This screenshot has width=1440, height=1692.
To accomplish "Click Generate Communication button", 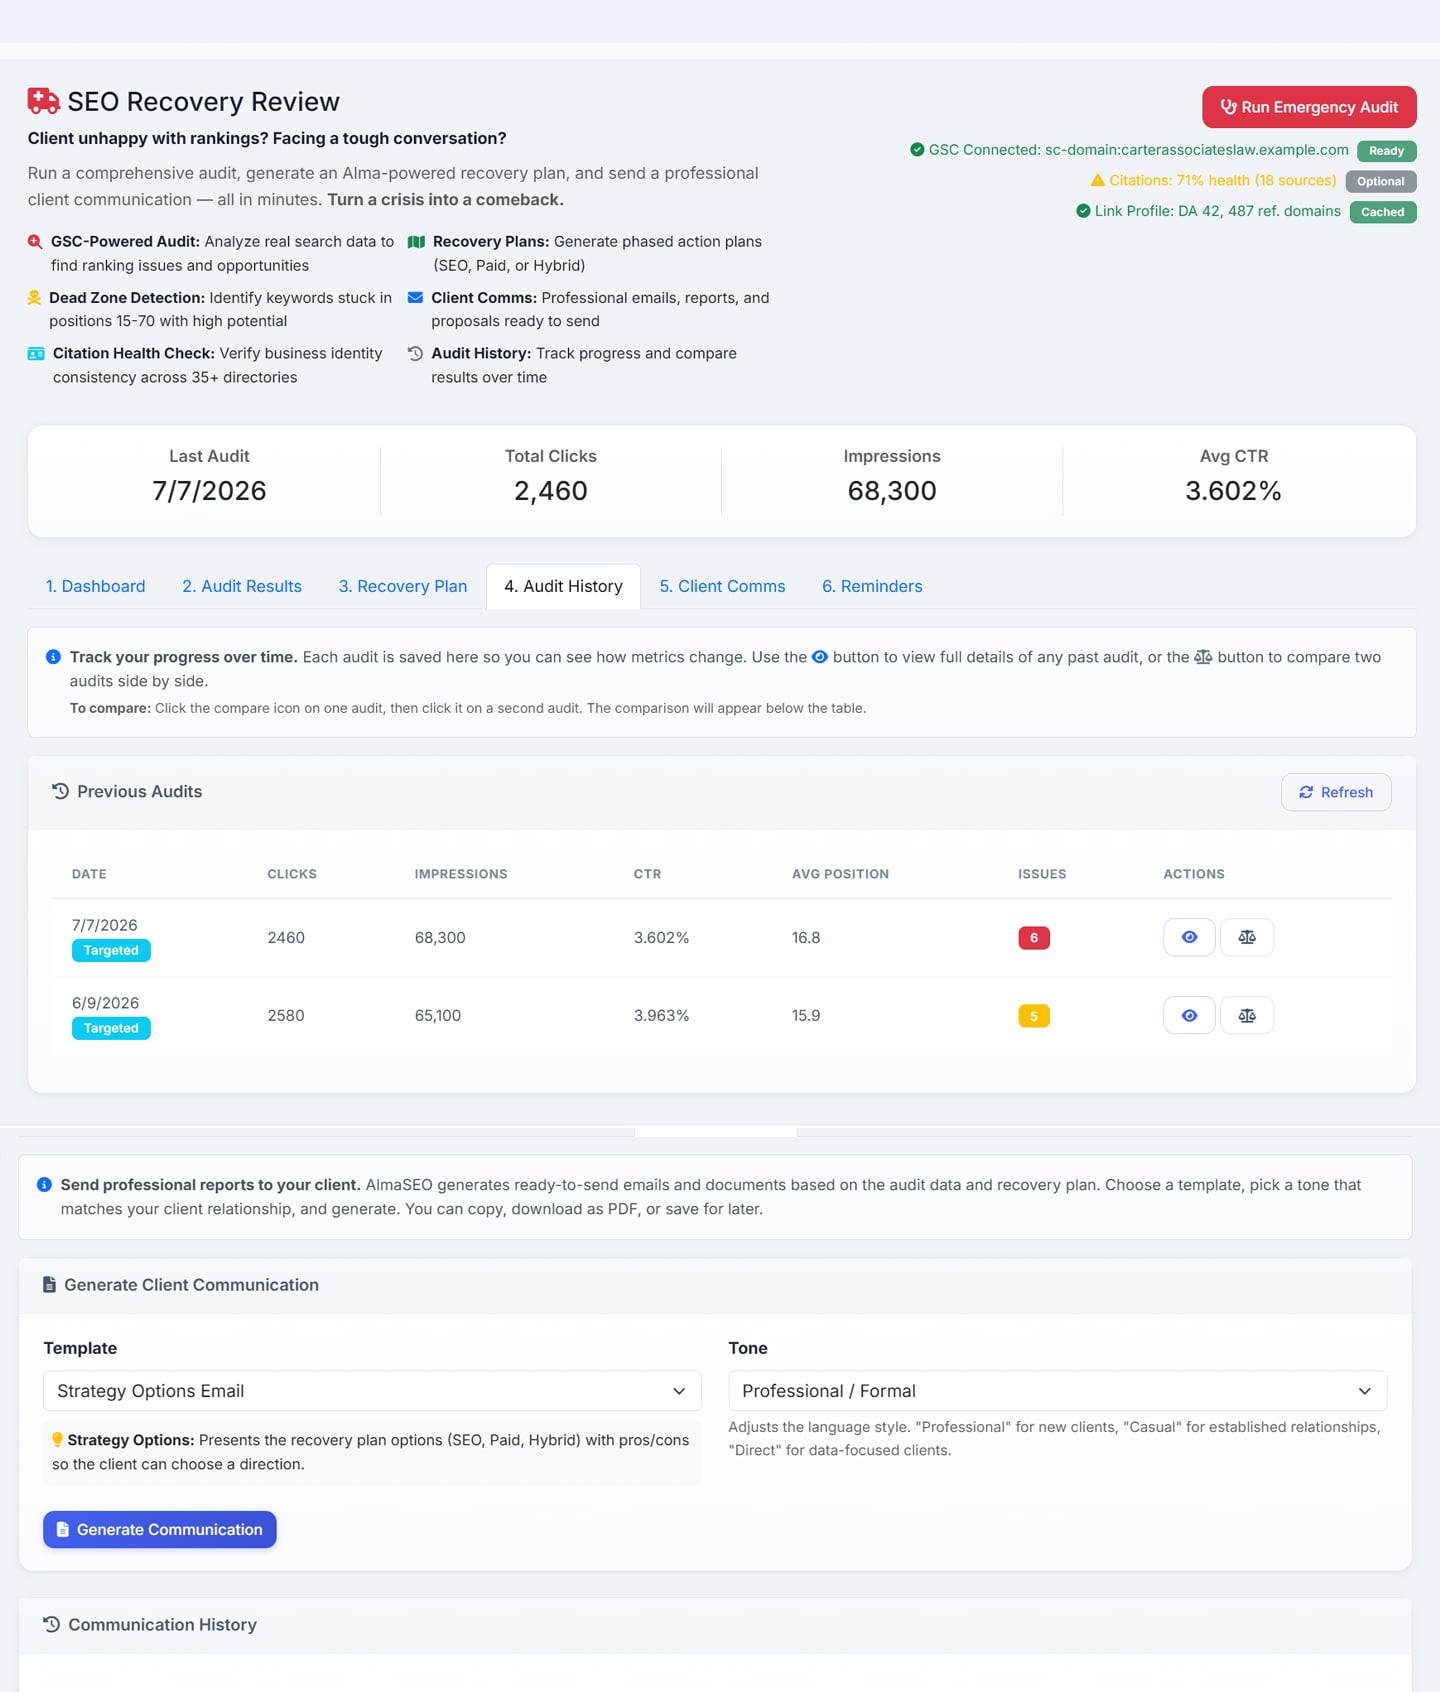I will coord(159,1529).
